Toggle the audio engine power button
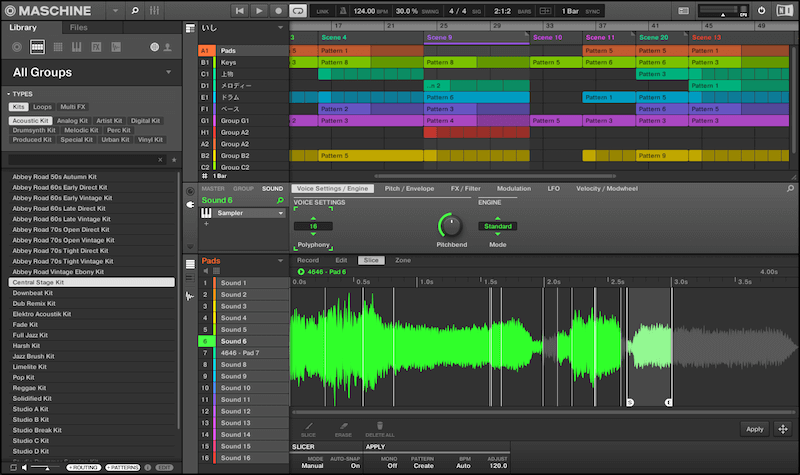 click(x=761, y=11)
